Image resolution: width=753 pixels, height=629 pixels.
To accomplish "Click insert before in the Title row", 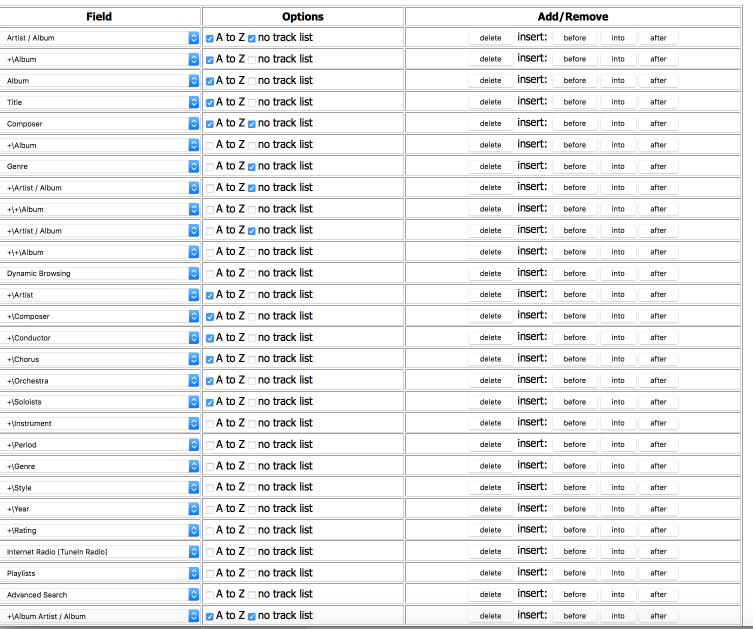I will (574, 102).
